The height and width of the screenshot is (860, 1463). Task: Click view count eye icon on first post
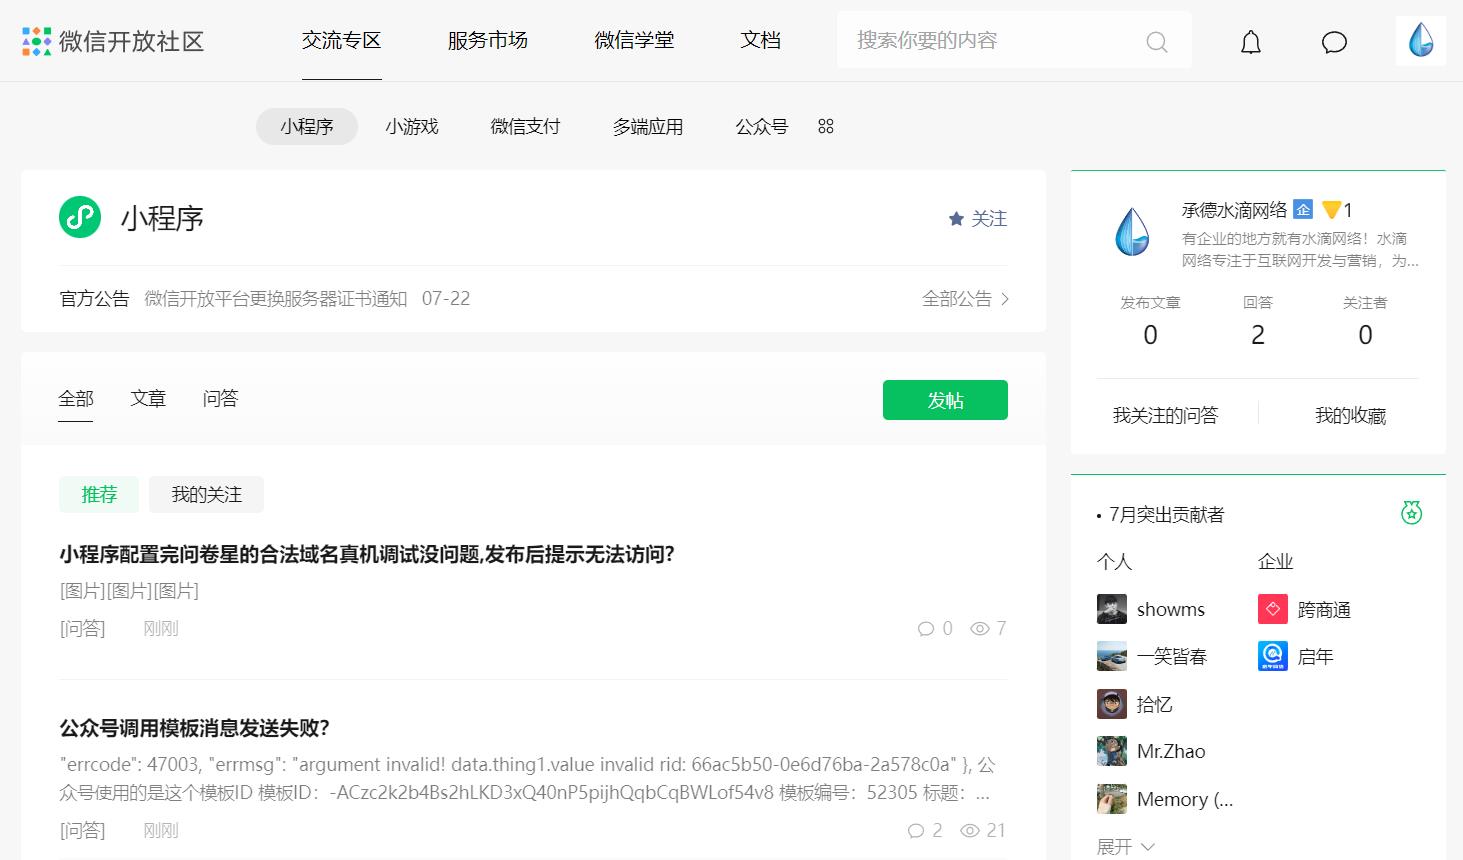980,629
